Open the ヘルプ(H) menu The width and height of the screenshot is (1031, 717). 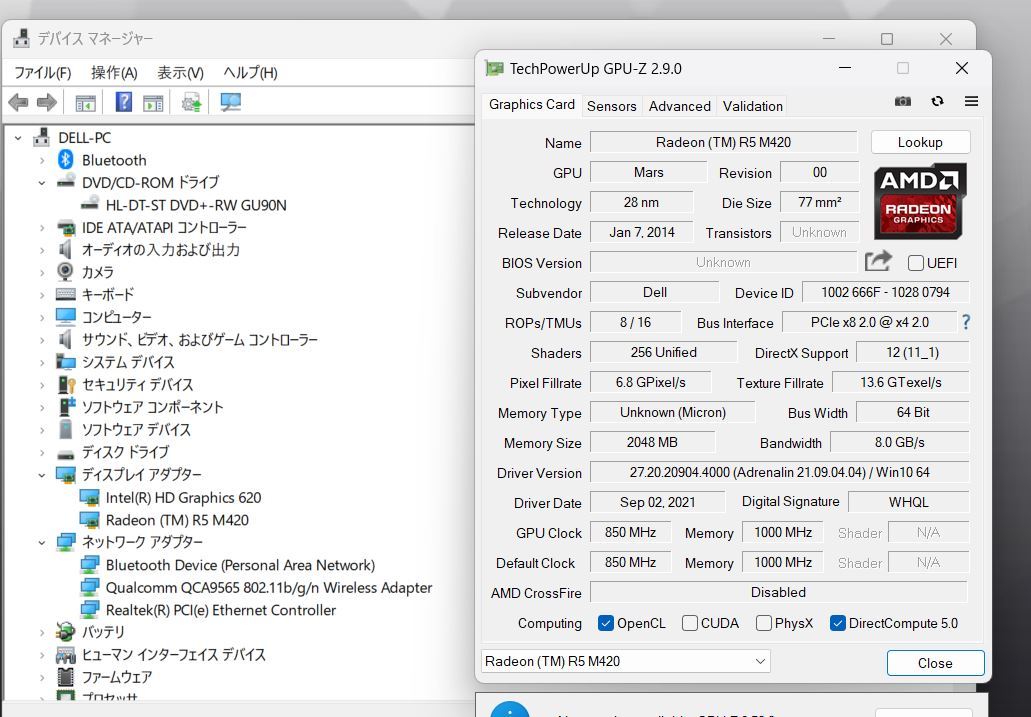(x=251, y=72)
